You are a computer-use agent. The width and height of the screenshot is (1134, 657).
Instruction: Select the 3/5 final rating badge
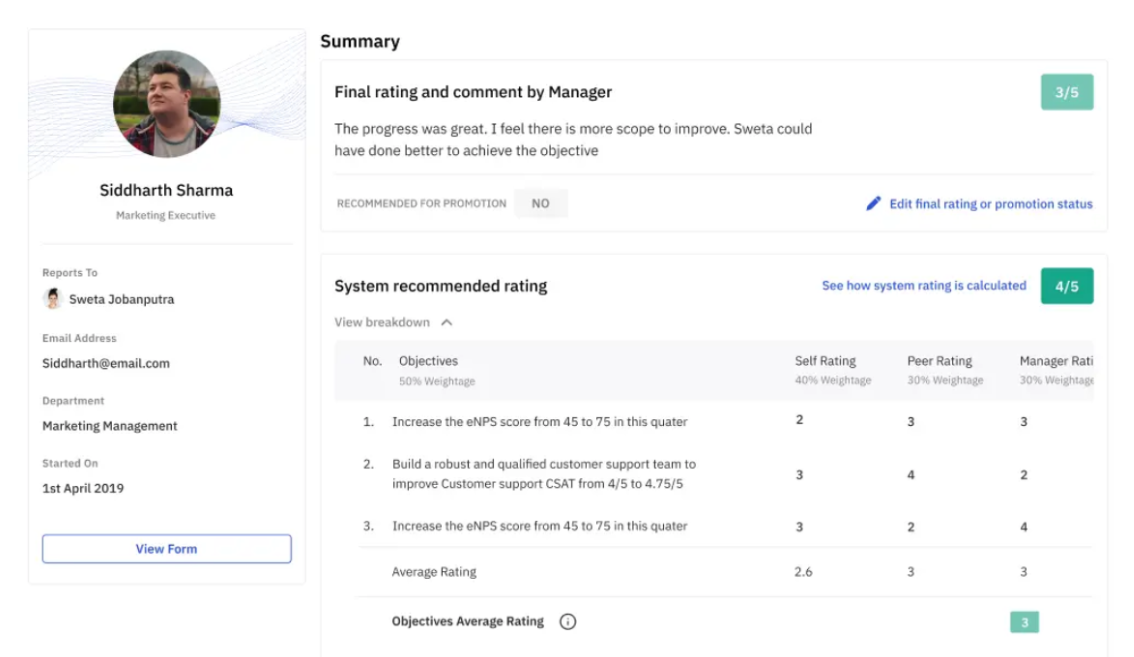[1067, 92]
